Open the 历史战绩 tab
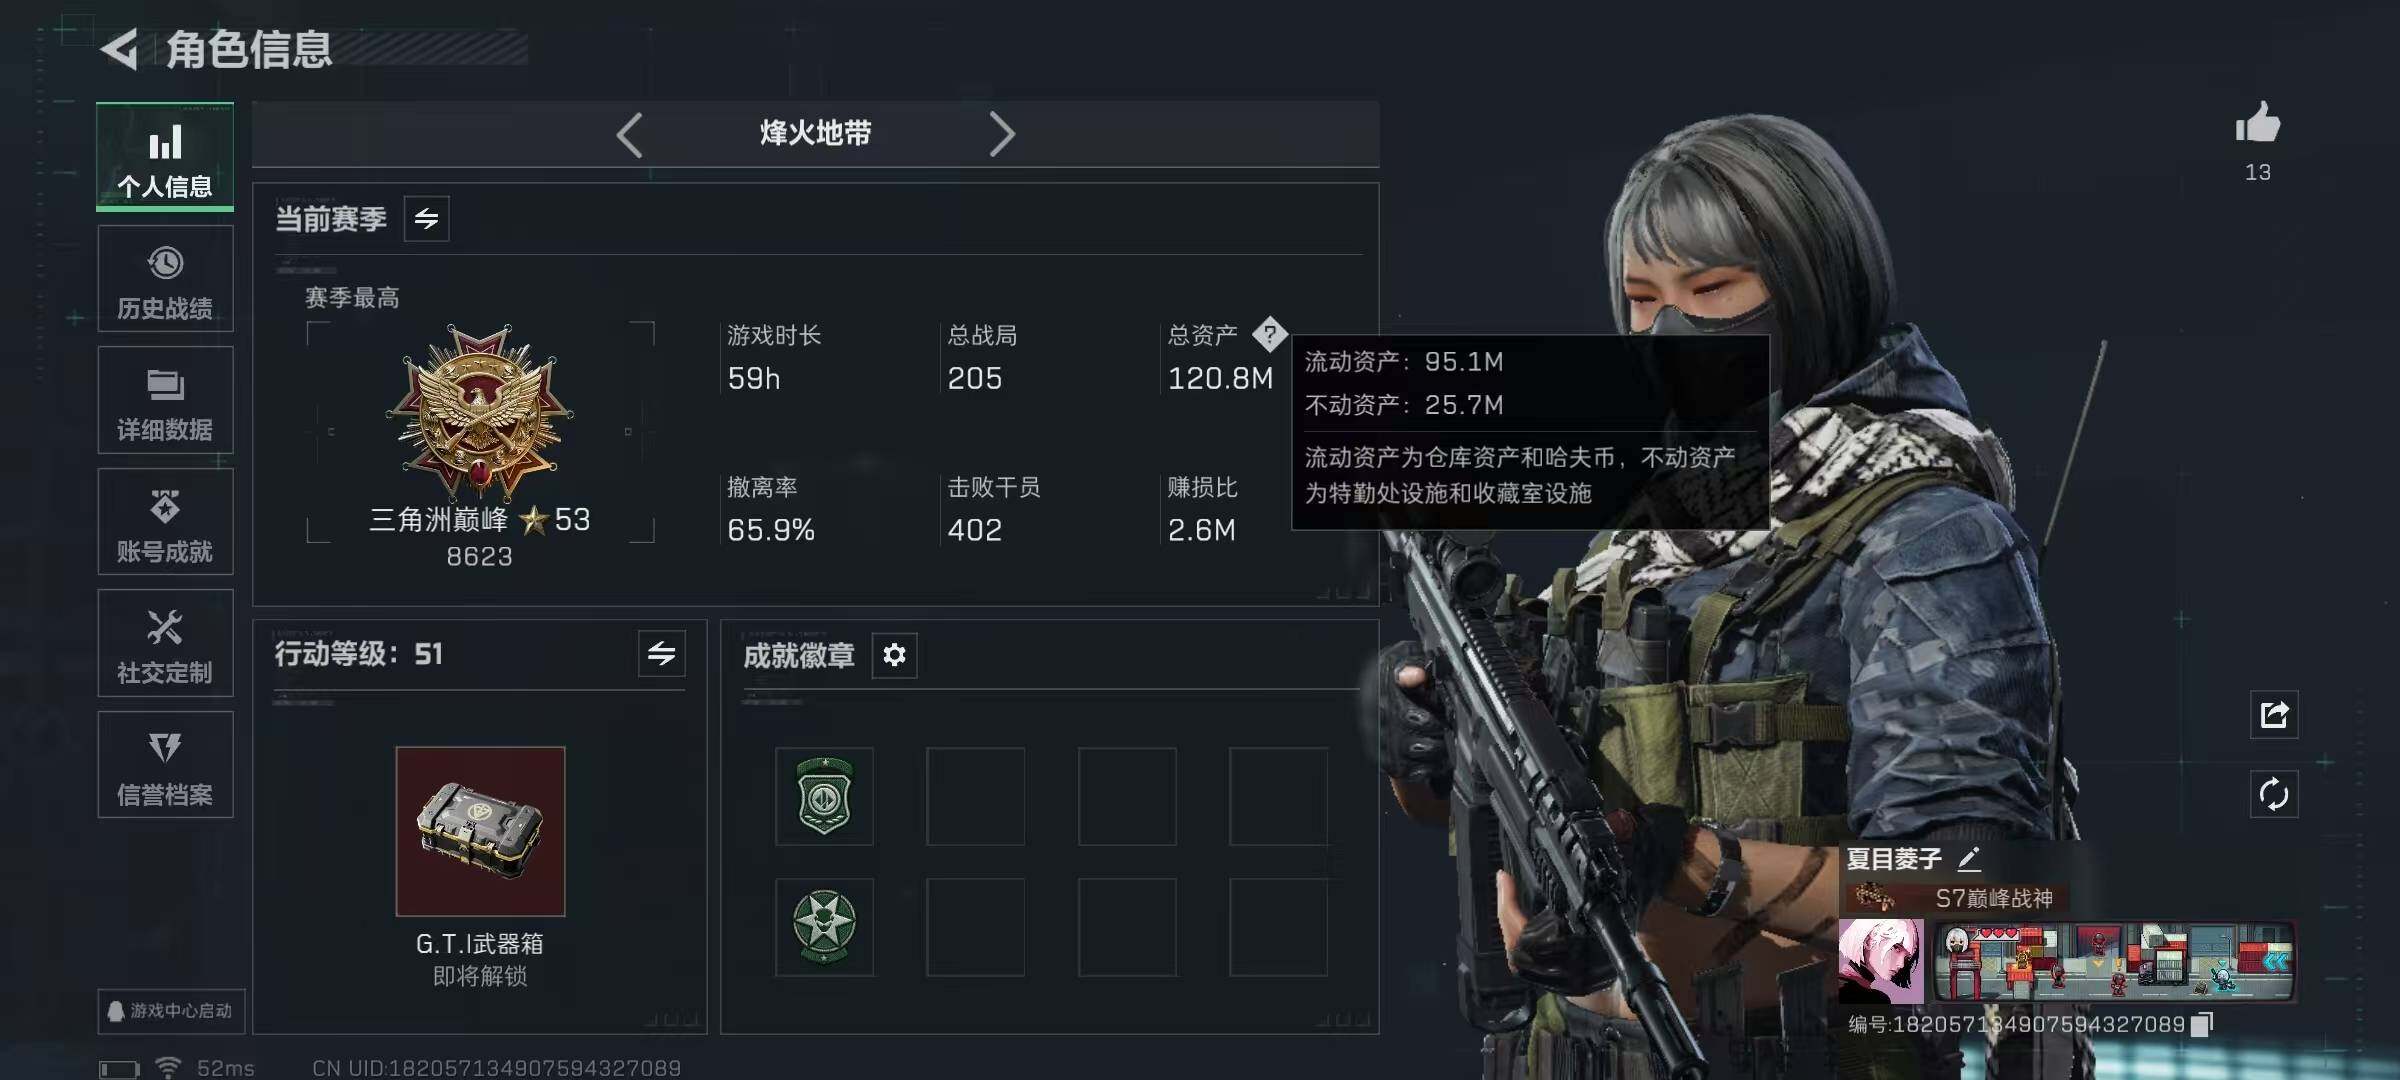This screenshot has height=1080, width=2400. (165, 279)
